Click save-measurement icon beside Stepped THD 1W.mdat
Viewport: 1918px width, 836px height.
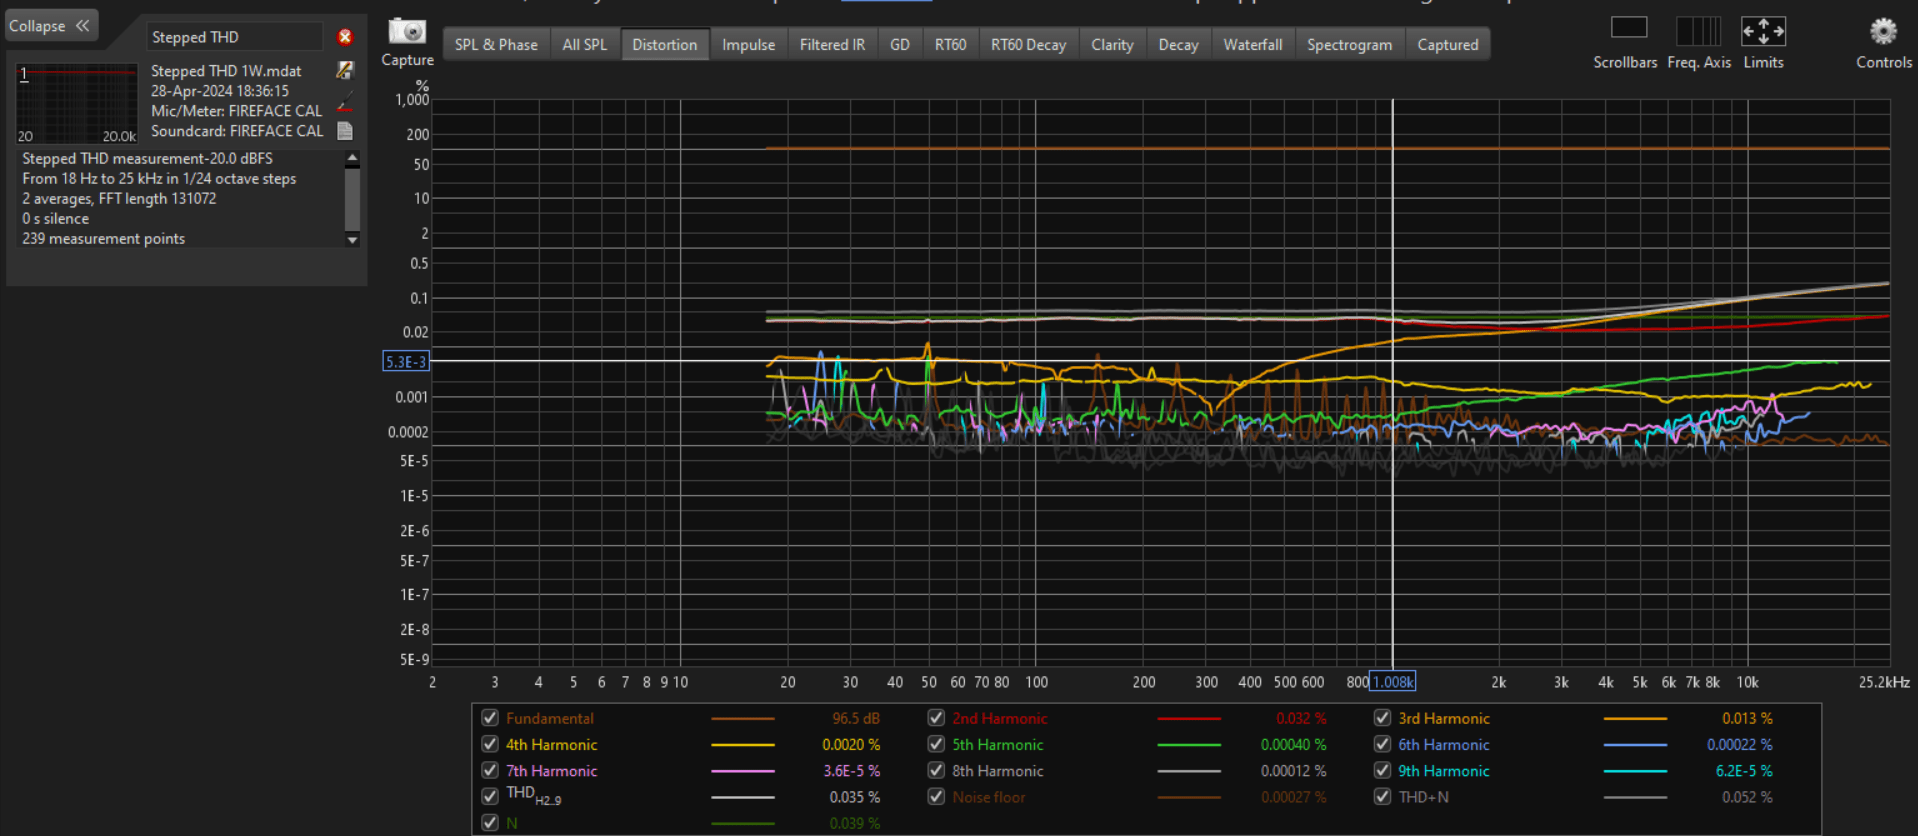pos(345,70)
